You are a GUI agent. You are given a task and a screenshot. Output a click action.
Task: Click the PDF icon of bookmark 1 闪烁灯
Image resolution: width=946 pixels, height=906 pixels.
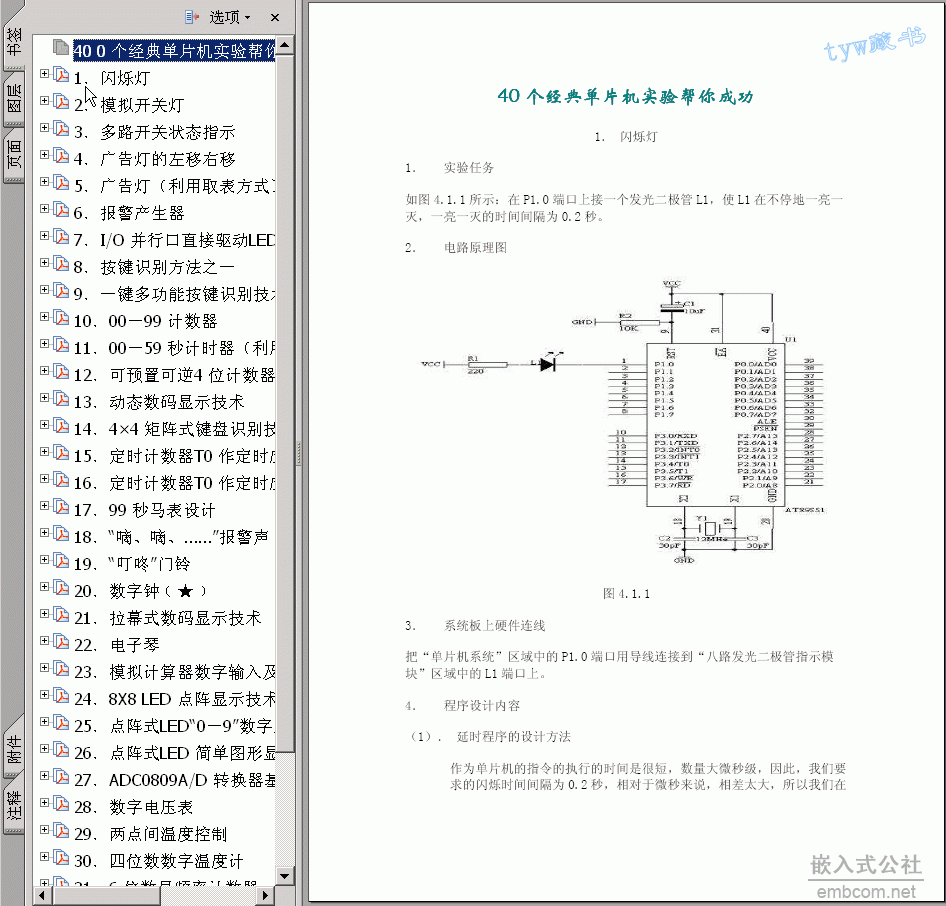tap(60, 76)
